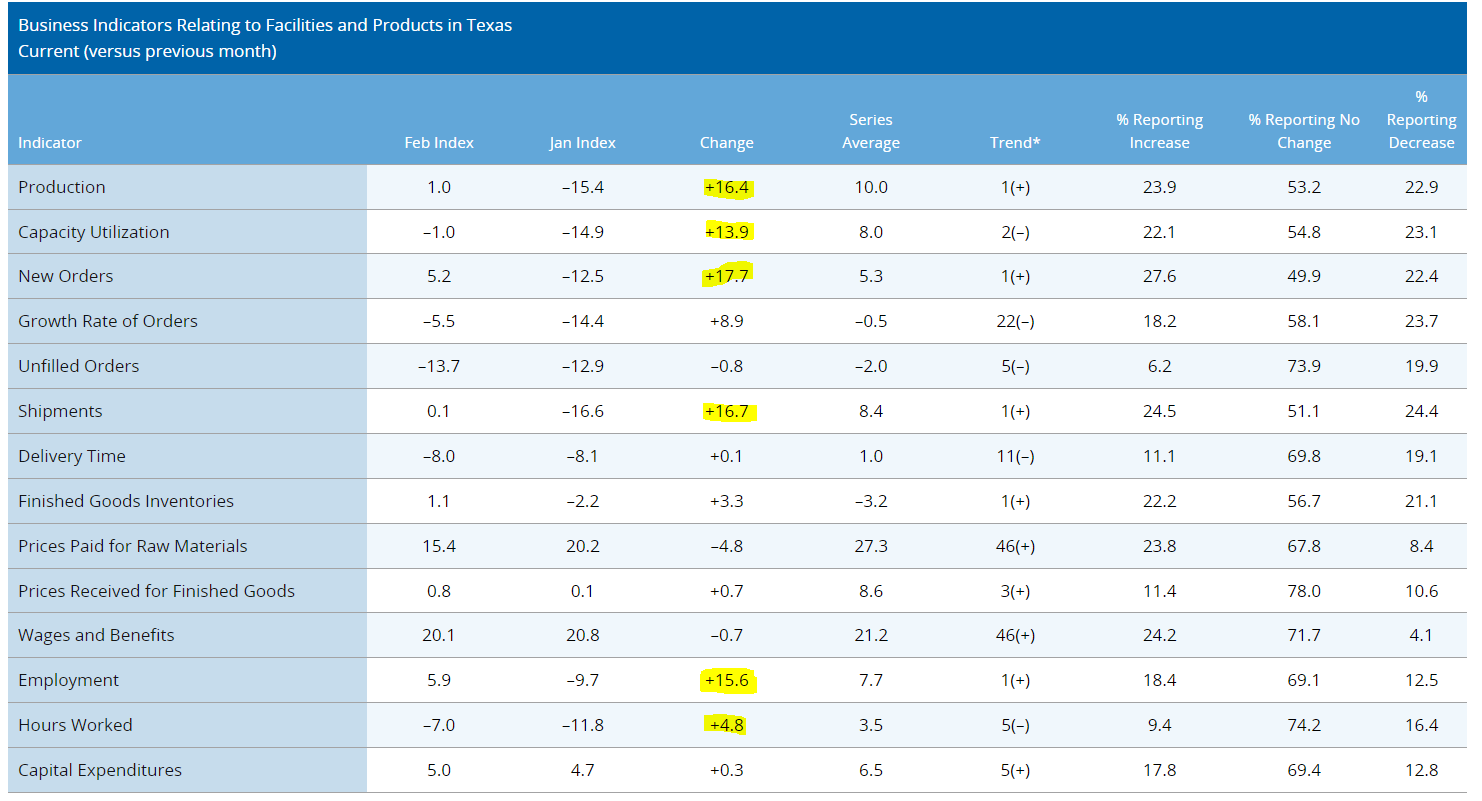The height and width of the screenshot is (801, 1482).
Task: Select the highlighted +15.6 Employment change value
Action: click(x=727, y=680)
